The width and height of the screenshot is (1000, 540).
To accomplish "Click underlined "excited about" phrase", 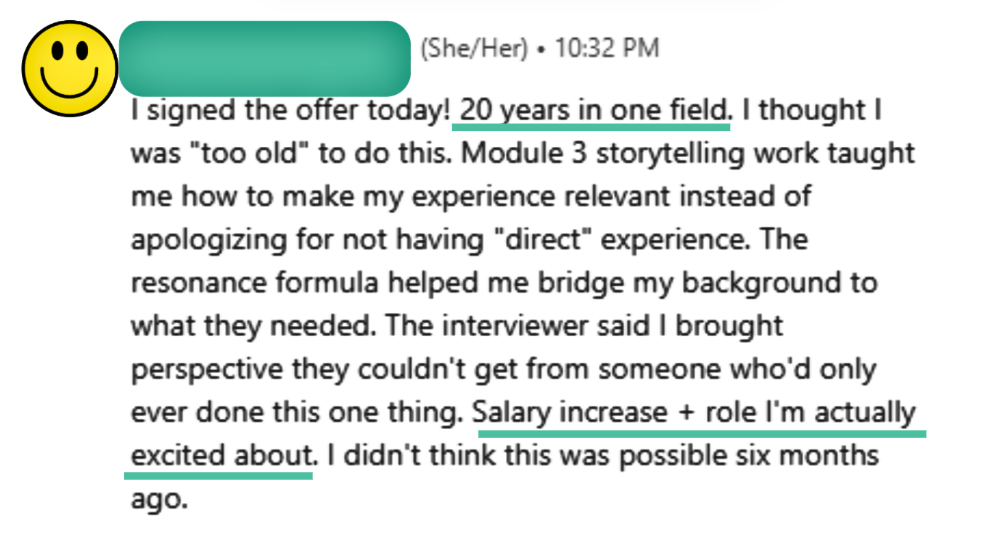I will [218, 456].
